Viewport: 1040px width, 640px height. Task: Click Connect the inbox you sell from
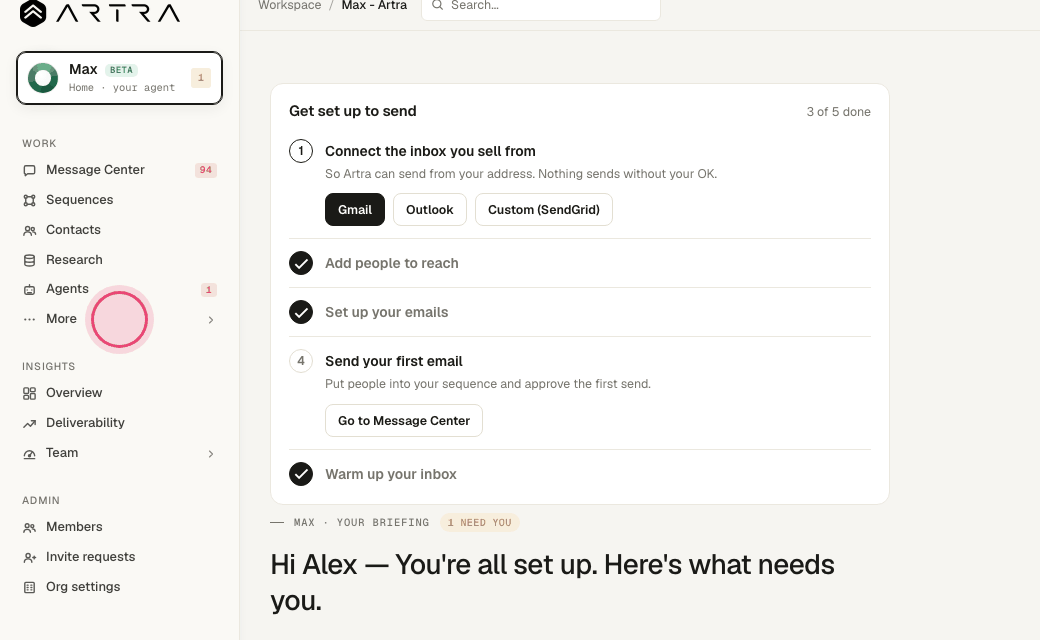(430, 151)
